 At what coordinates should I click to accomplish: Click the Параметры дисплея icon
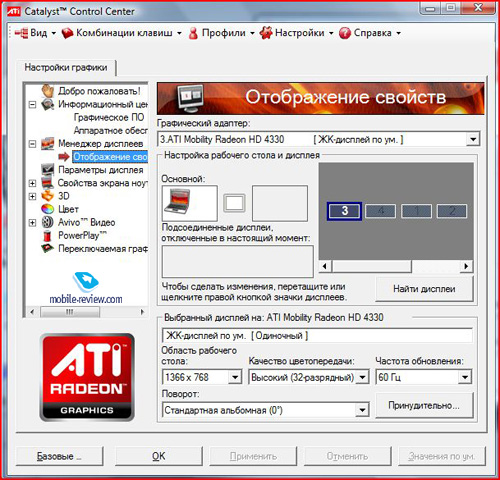pyautogui.click(x=48, y=170)
